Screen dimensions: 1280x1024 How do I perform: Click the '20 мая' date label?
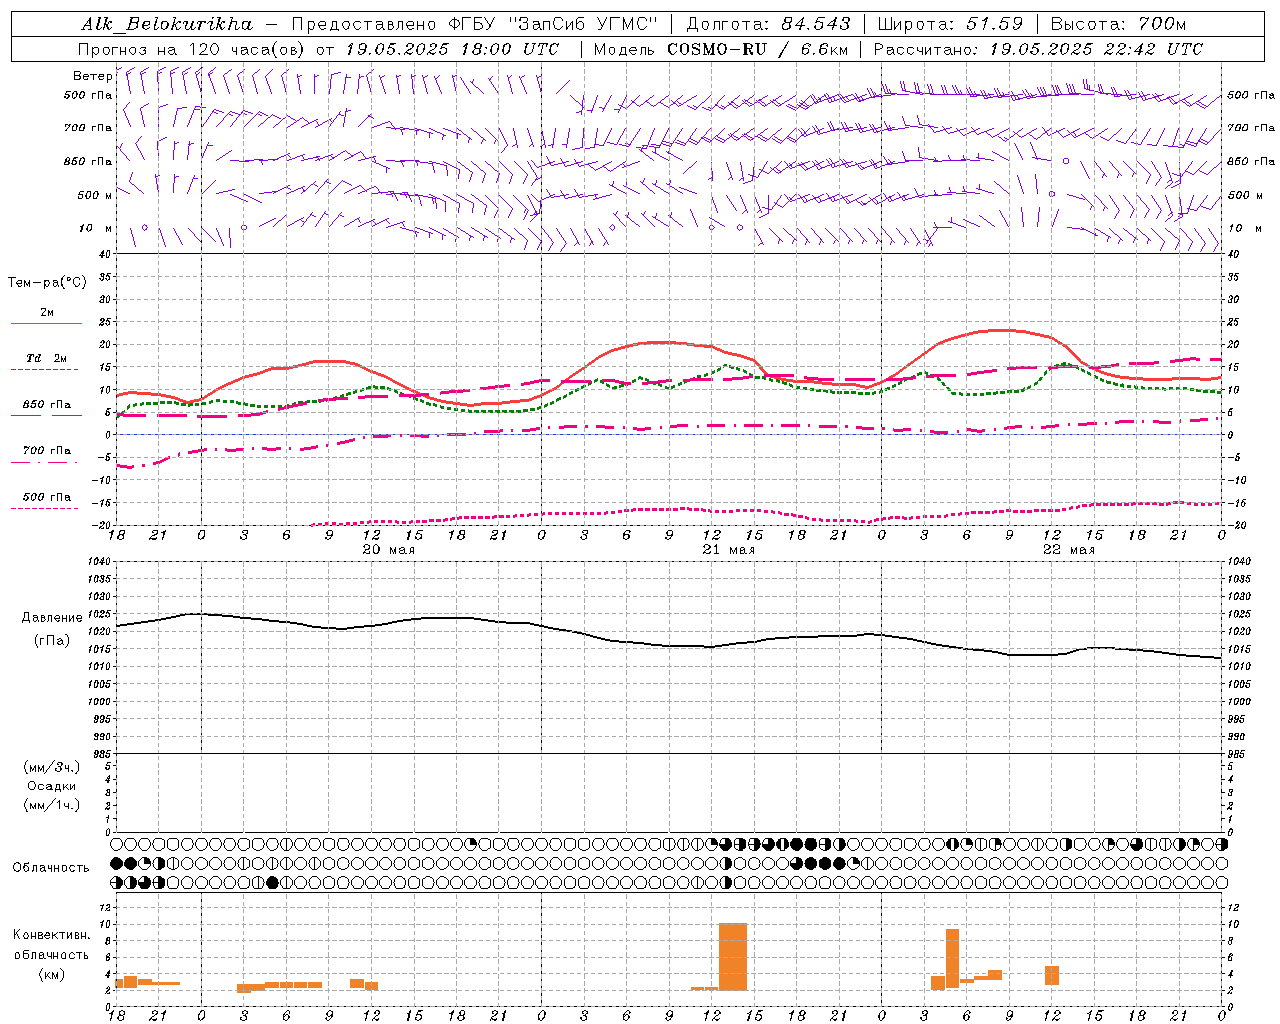pyautogui.click(x=388, y=550)
